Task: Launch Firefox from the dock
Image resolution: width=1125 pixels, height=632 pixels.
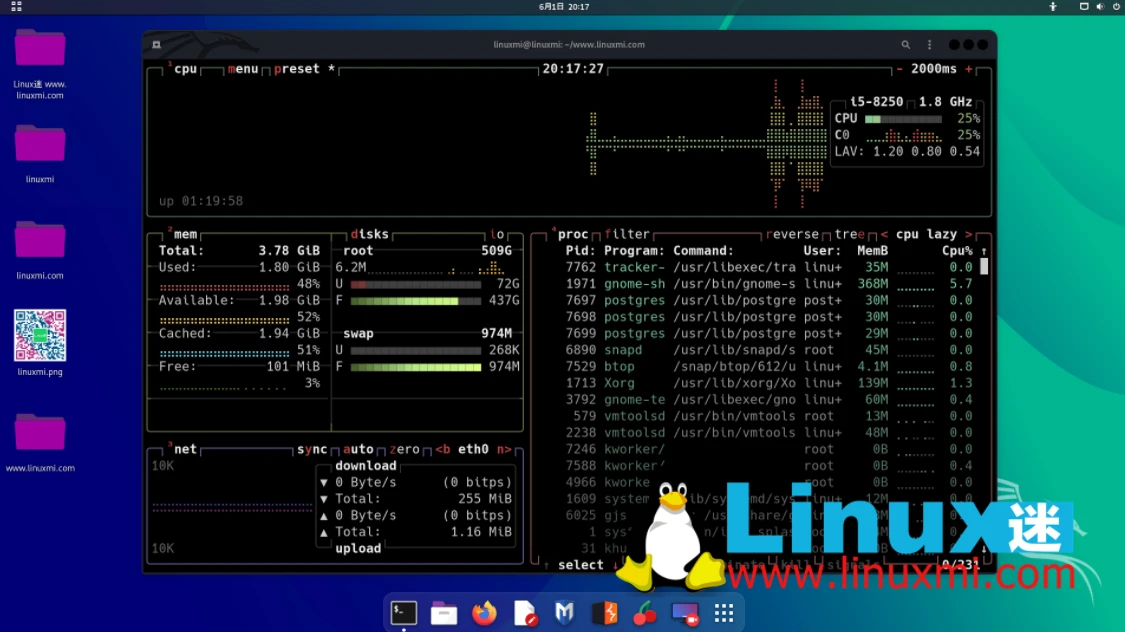Action: [484, 613]
